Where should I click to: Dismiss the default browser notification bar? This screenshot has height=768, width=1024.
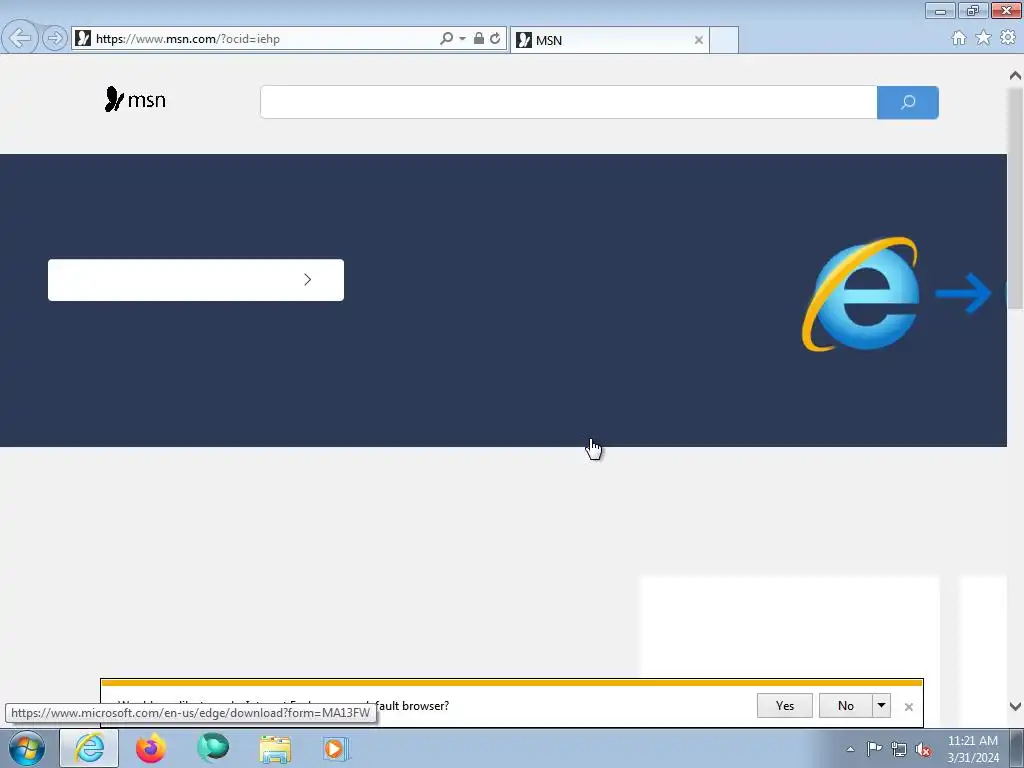point(908,707)
